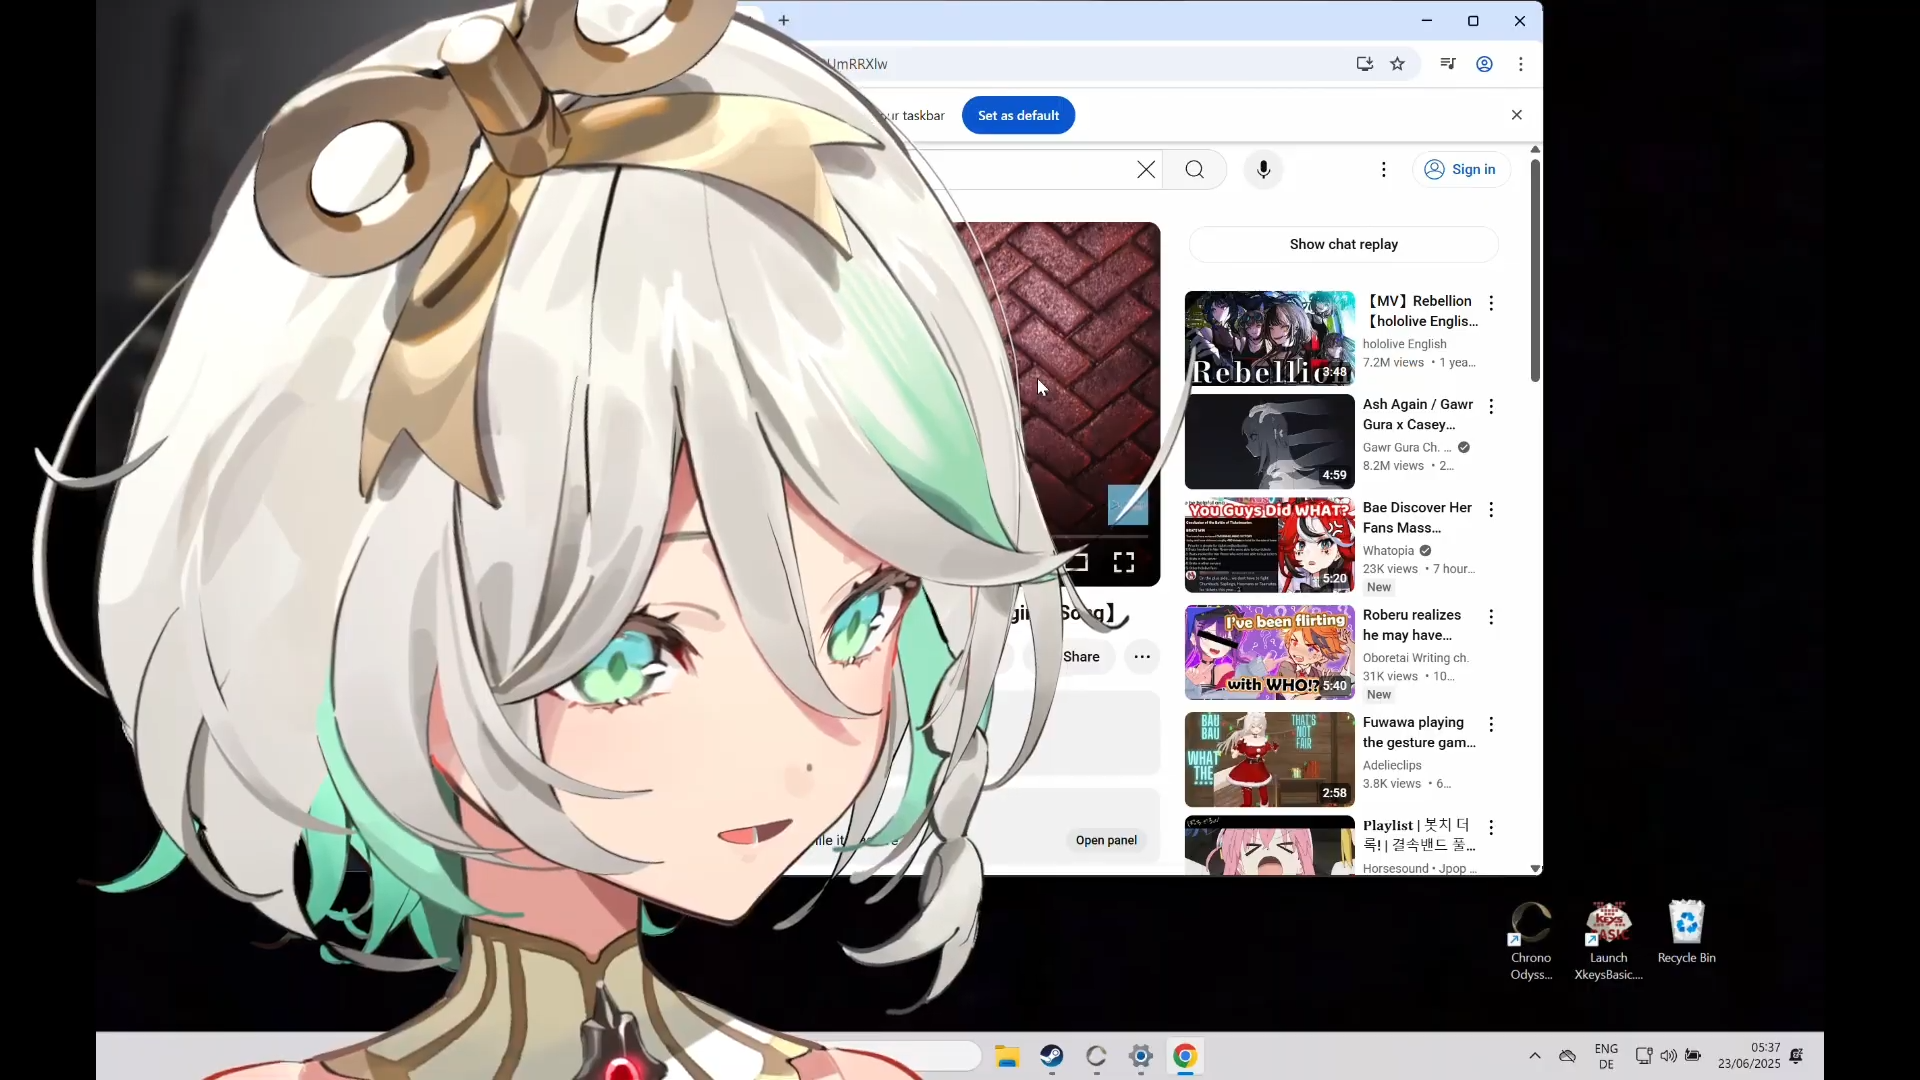Screen dimensions: 1920x1080
Task: Bookmark this page with star icon
Action: tap(1398, 64)
